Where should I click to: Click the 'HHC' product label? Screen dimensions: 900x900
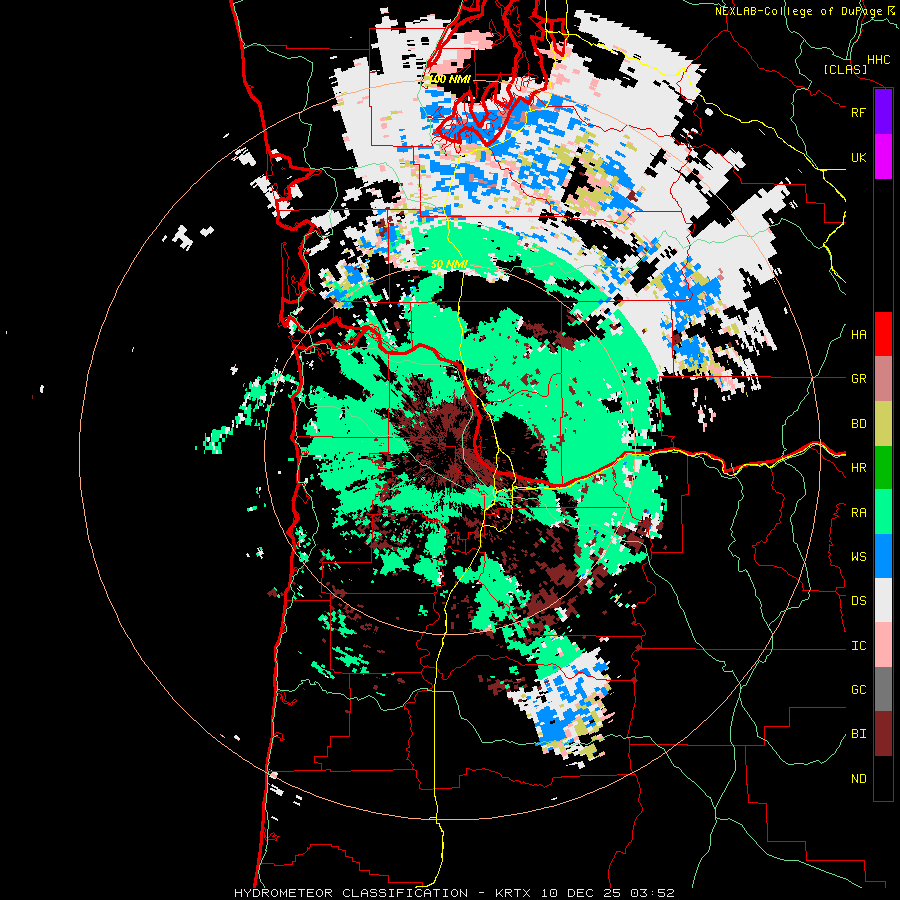click(x=879, y=60)
